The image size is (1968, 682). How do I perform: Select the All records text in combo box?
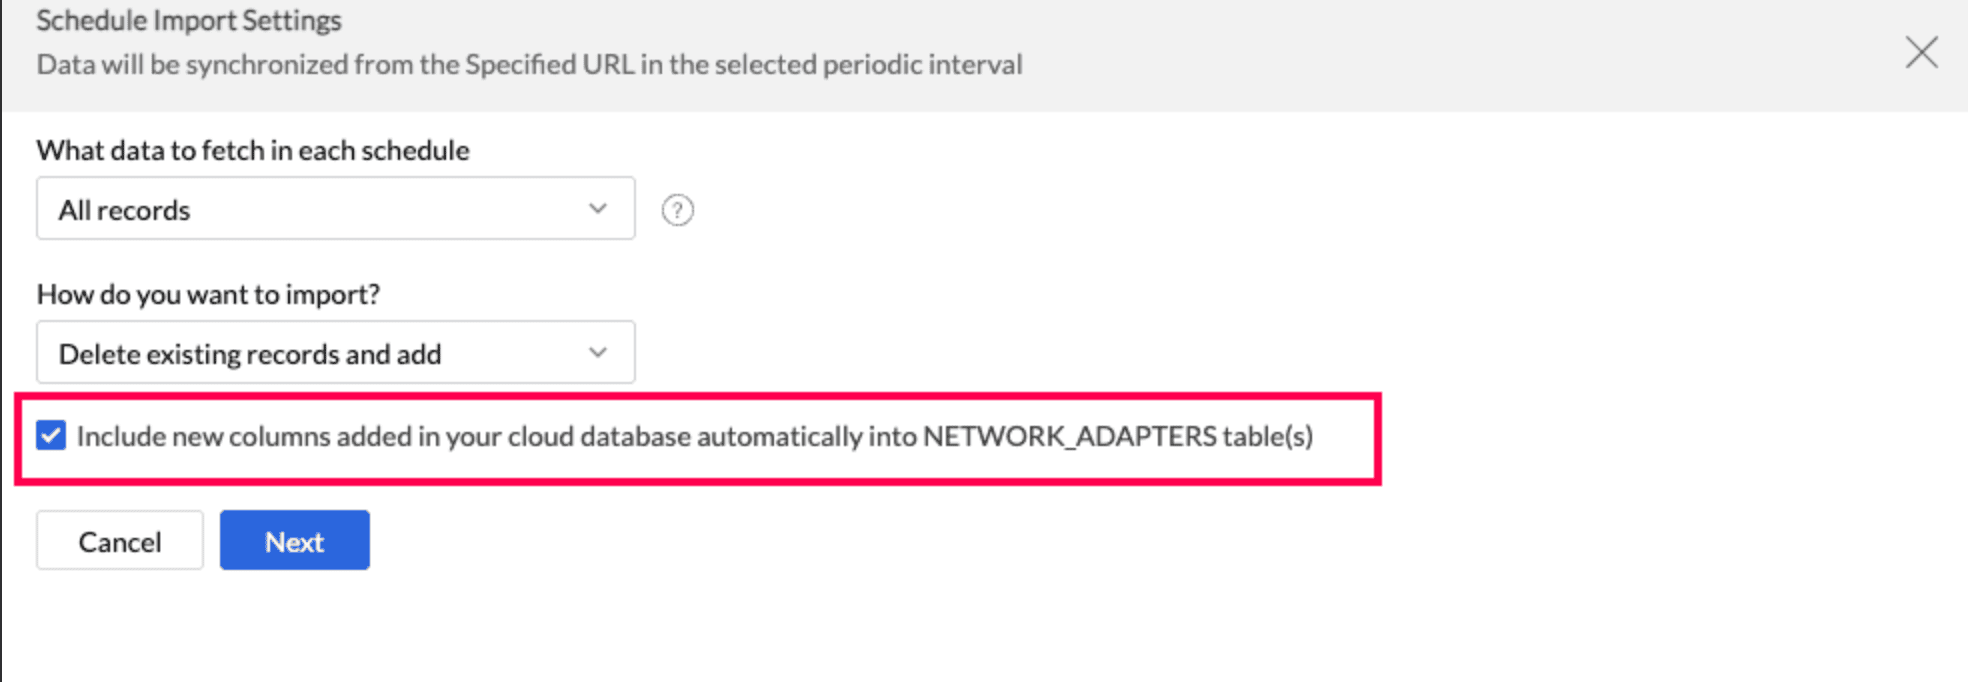[x=124, y=210]
